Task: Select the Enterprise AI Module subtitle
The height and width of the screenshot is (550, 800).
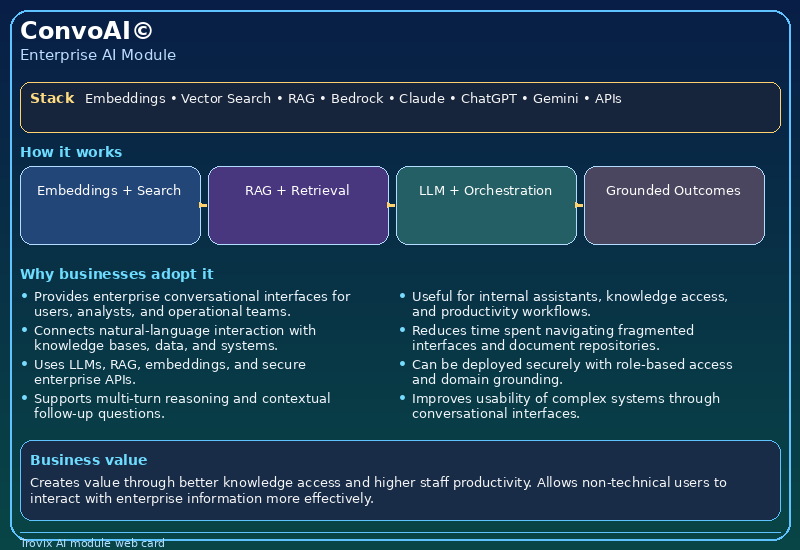Action: click(98, 55)
